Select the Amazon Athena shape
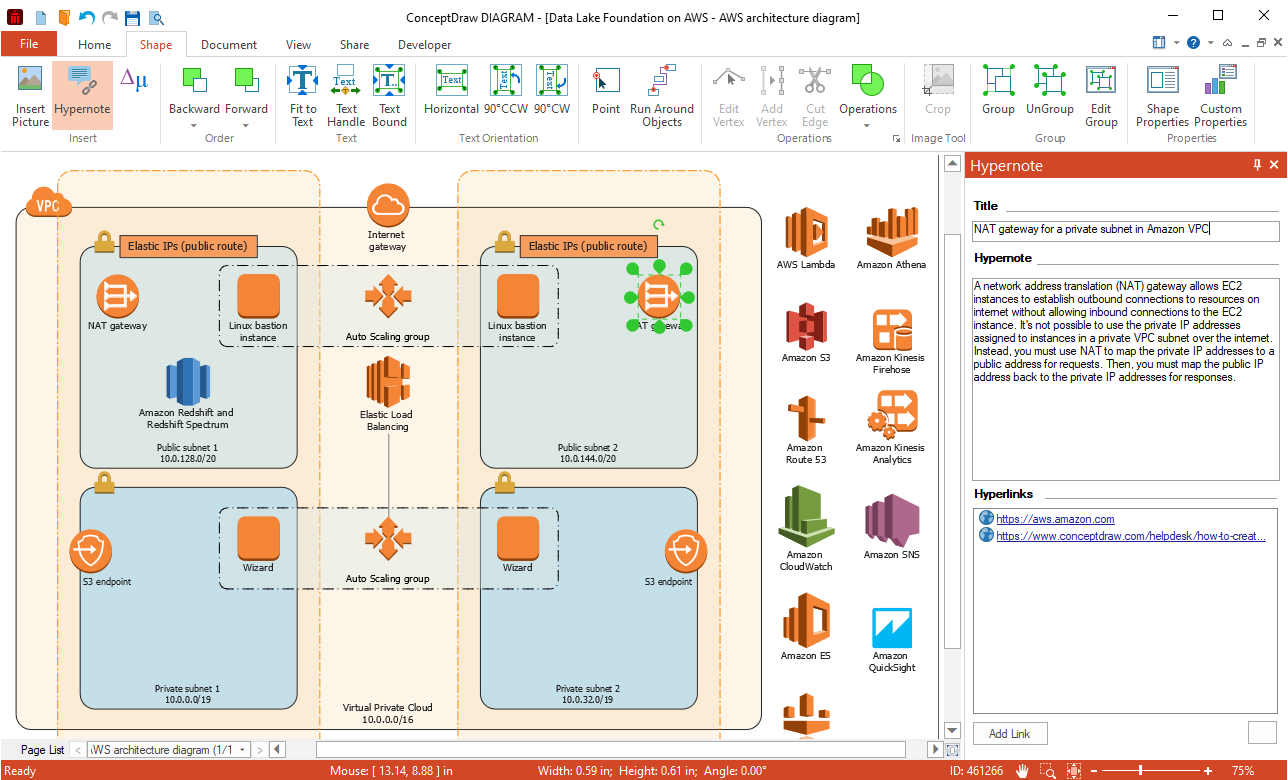The image size is (1288, 780). pos(892,240)
